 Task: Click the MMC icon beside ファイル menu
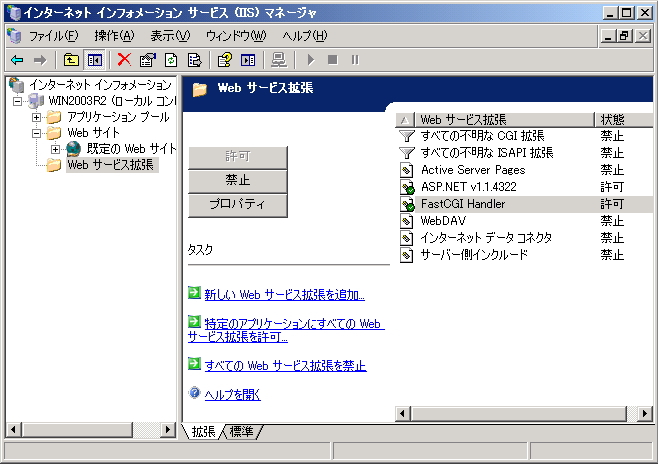(14, 36)
